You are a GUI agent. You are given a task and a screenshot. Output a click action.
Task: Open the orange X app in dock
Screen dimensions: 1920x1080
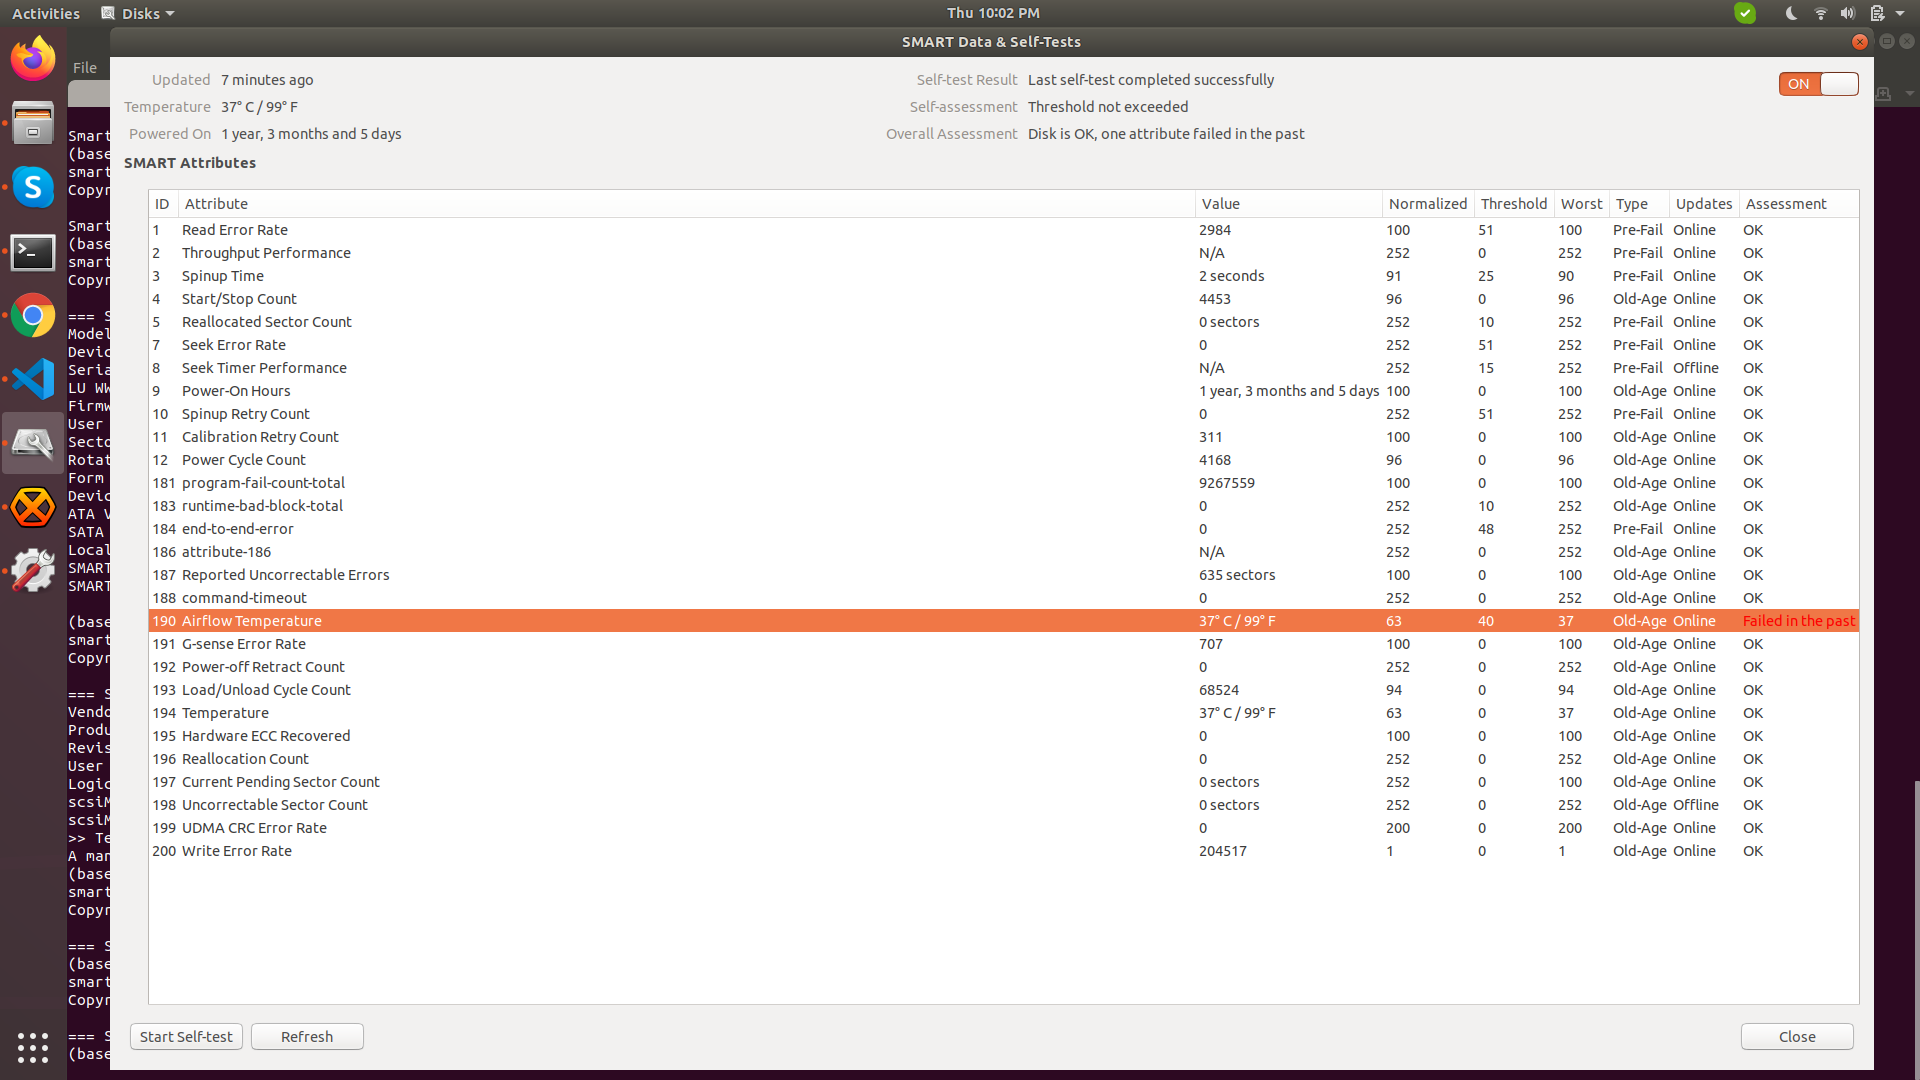coord(33,507)
